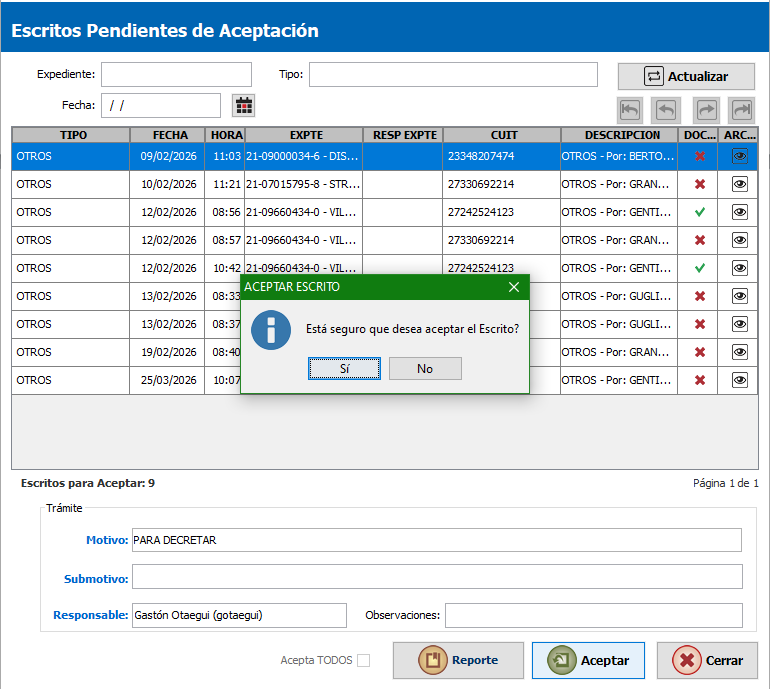Click the dialog information icon

tap(271, 330)
